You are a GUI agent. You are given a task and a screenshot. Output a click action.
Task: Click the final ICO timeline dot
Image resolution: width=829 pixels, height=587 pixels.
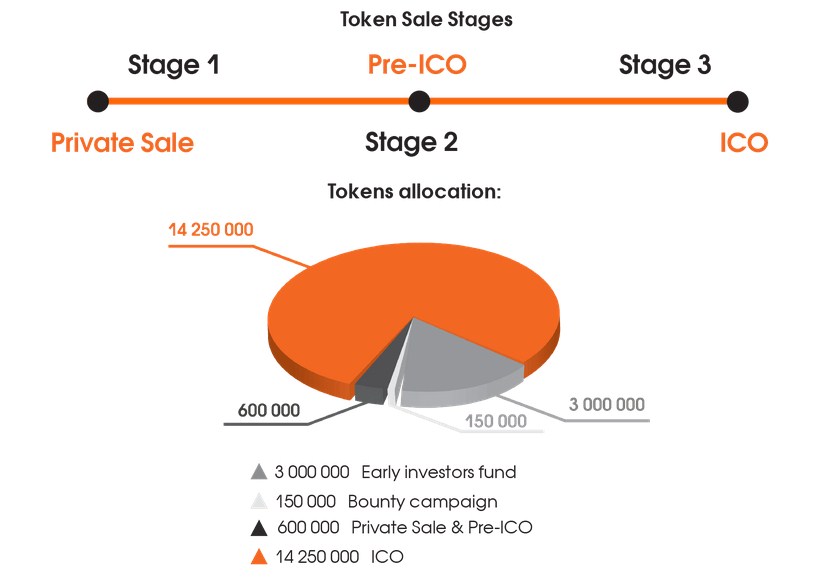(x=737, y=101)
